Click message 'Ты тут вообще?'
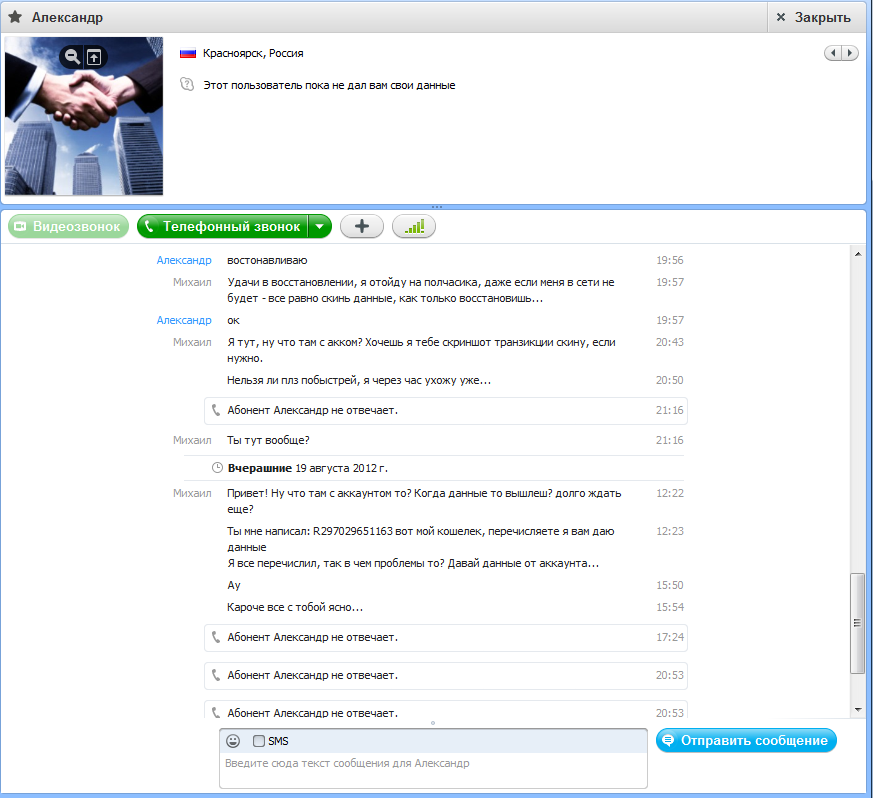The image size is (873, 798). tap(268, 440)
